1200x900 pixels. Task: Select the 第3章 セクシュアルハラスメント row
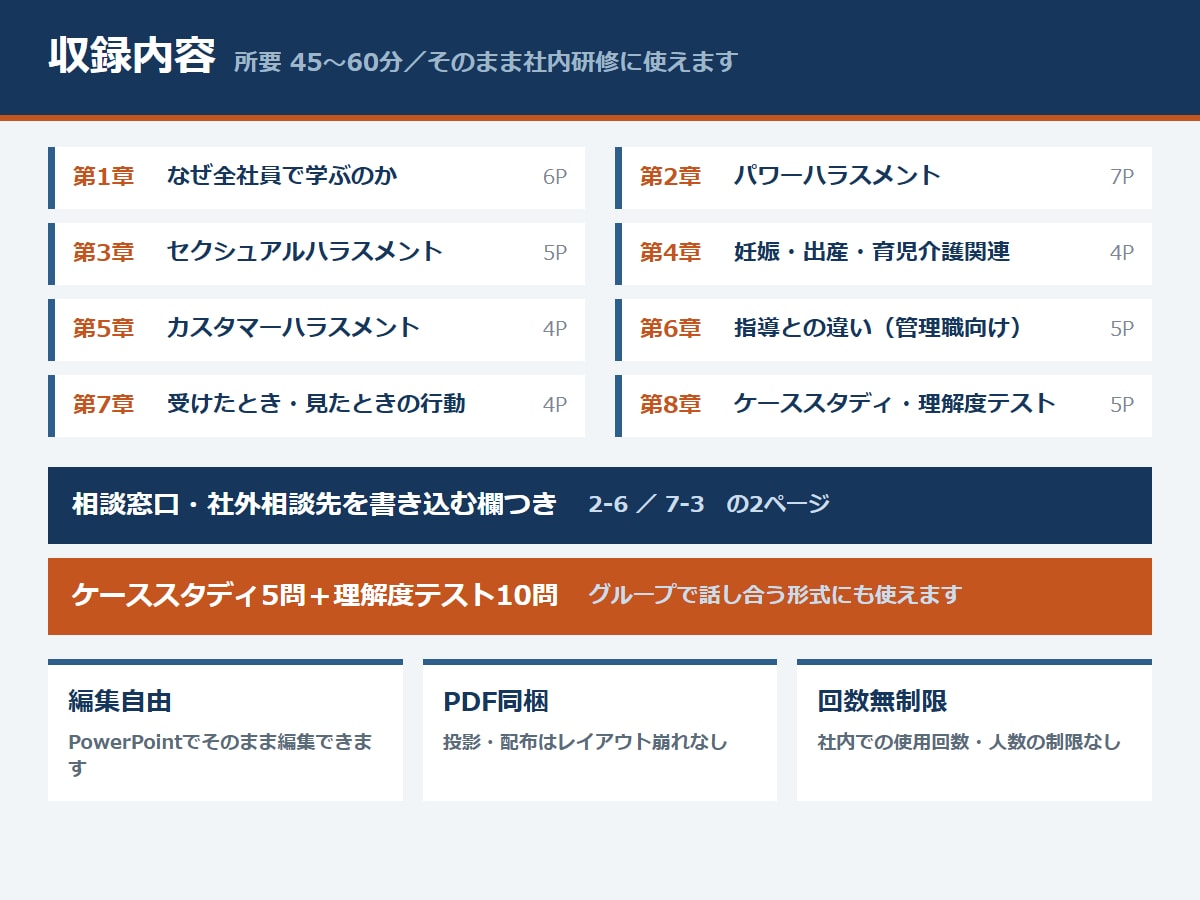pyautogui.click(x=316, y=254)
